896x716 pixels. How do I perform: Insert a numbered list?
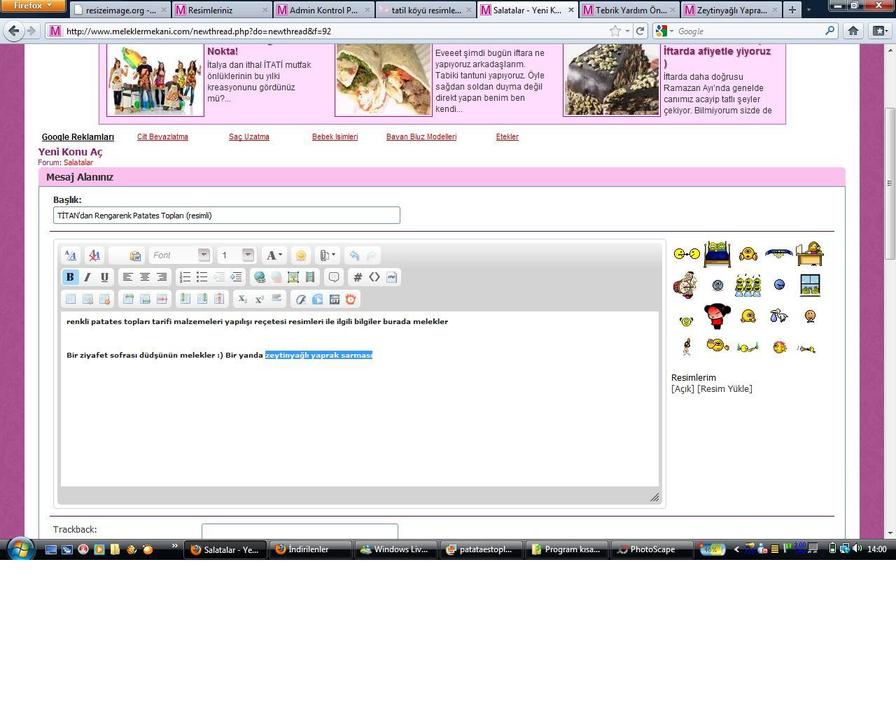click(x=185, y=277)
